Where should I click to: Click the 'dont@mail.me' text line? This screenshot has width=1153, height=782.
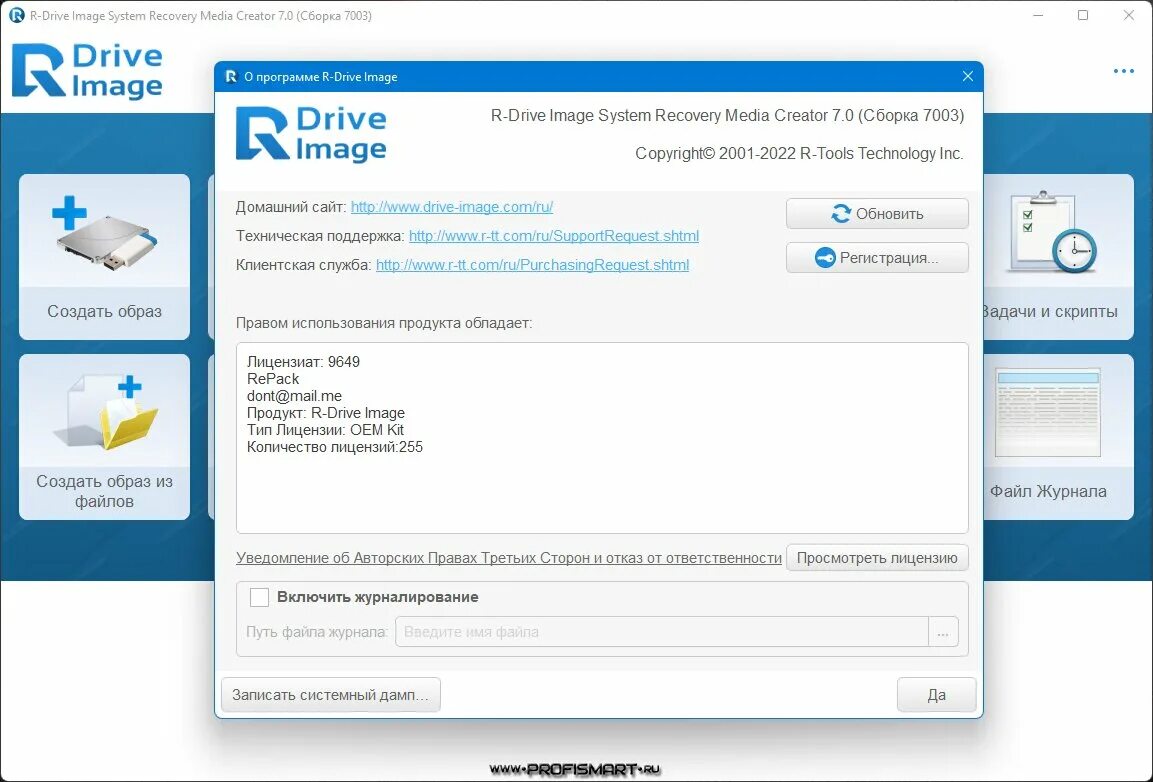pos(294,396)
